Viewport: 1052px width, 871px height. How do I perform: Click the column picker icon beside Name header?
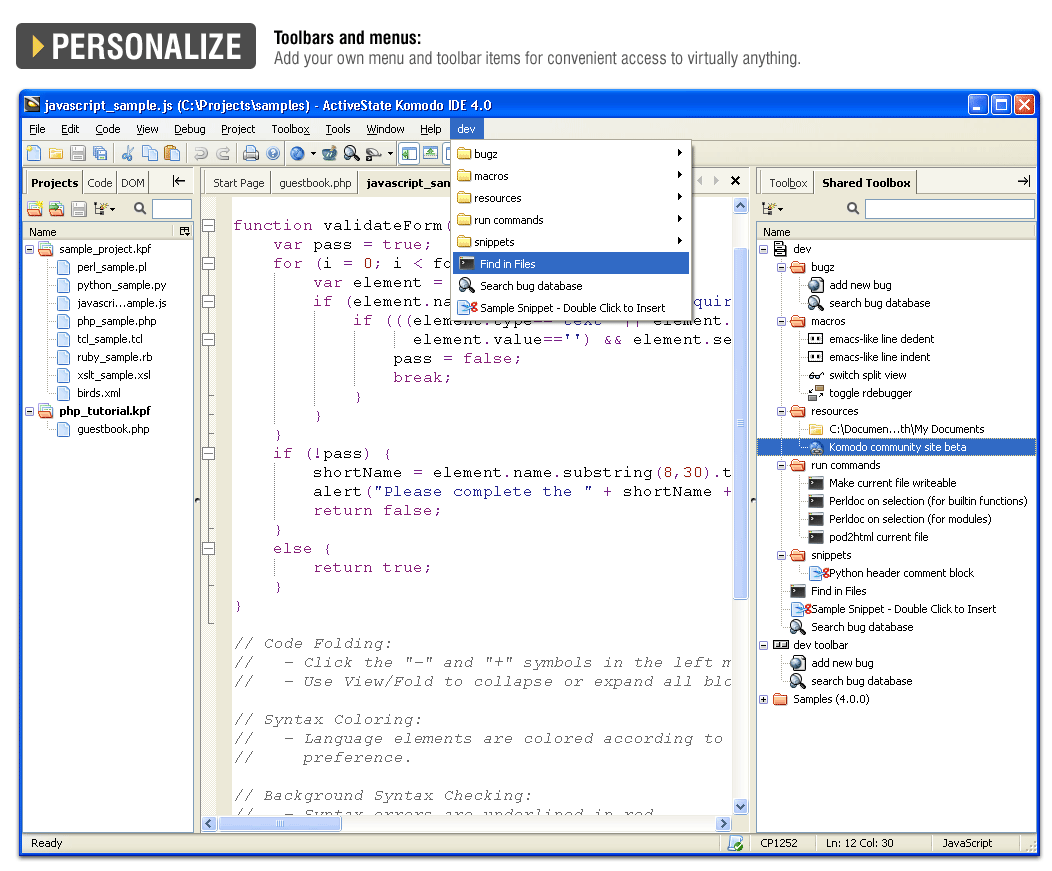(x=185, y=232)
